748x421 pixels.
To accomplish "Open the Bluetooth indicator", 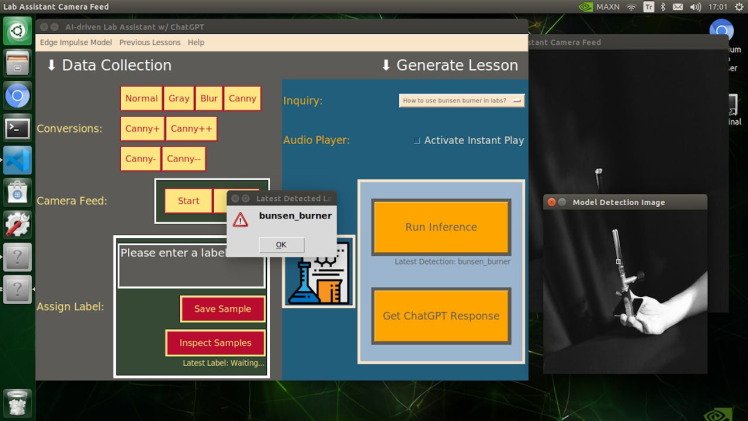I will click(663, 7).
